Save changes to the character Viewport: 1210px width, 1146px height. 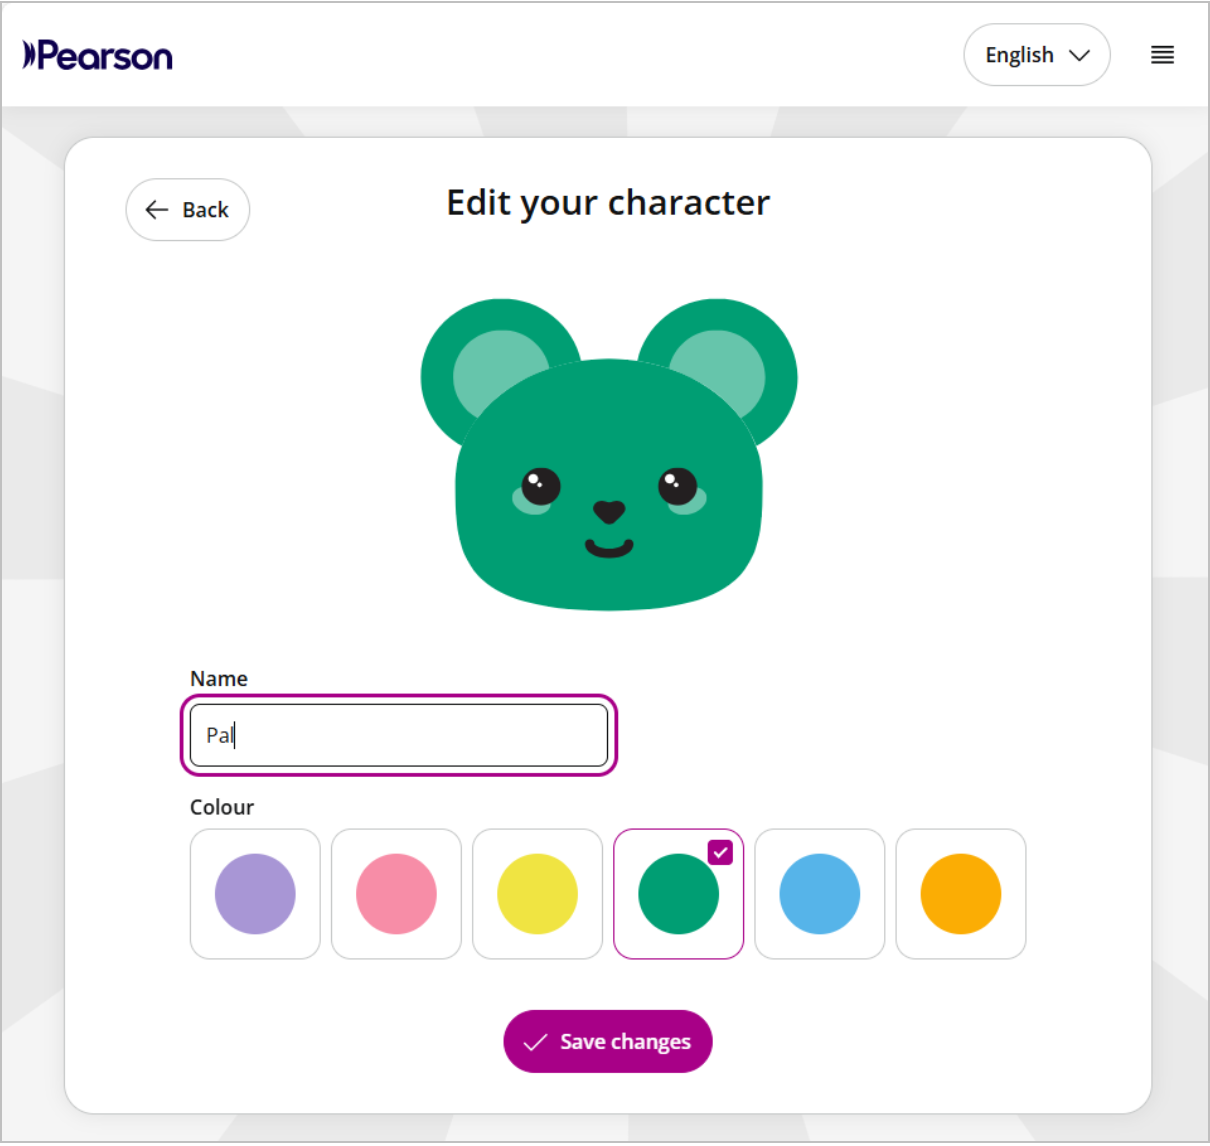[608, 1042]
